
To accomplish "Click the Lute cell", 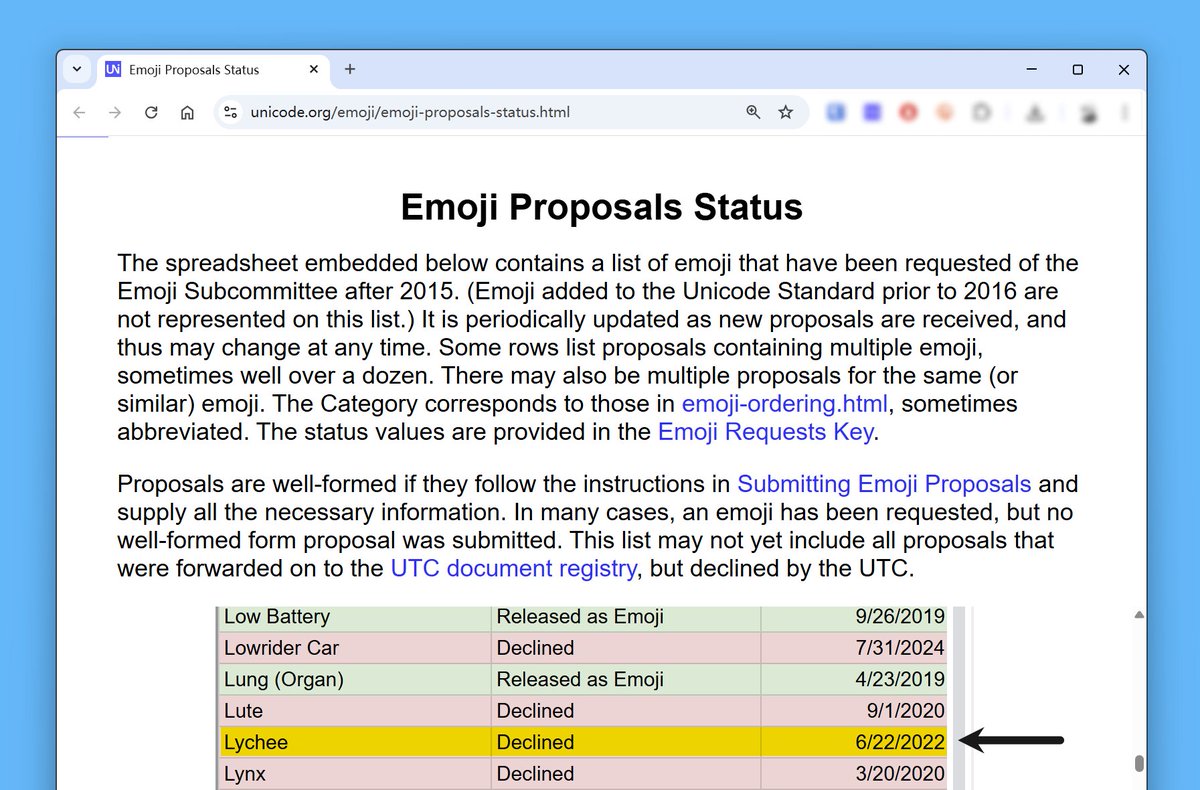I will [355, 711].
